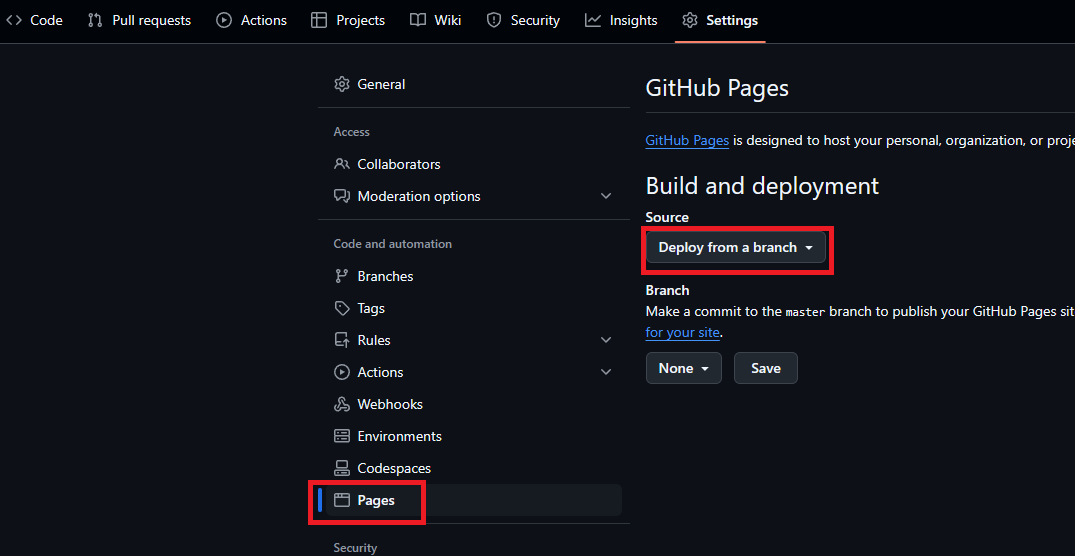Open the None branch selector dropdown
The width and height of the screenshot is (1075, 556).
683,368
